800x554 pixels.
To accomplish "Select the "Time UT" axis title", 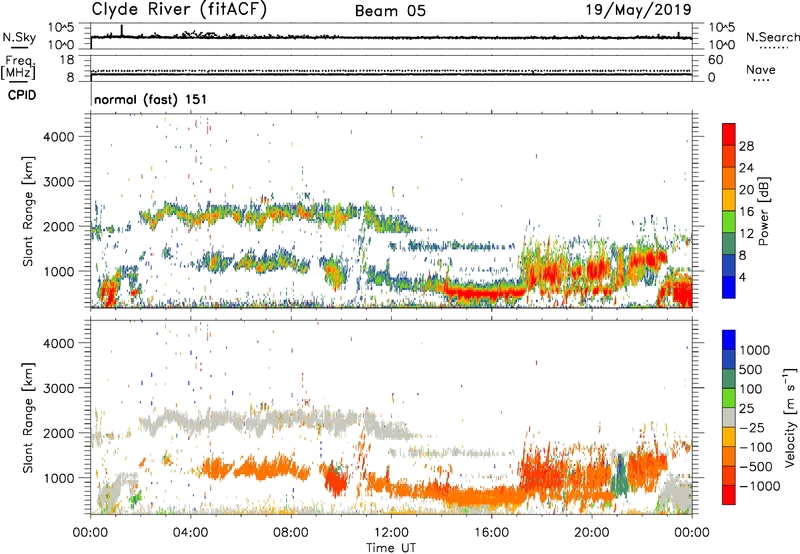I will point(391,547).
